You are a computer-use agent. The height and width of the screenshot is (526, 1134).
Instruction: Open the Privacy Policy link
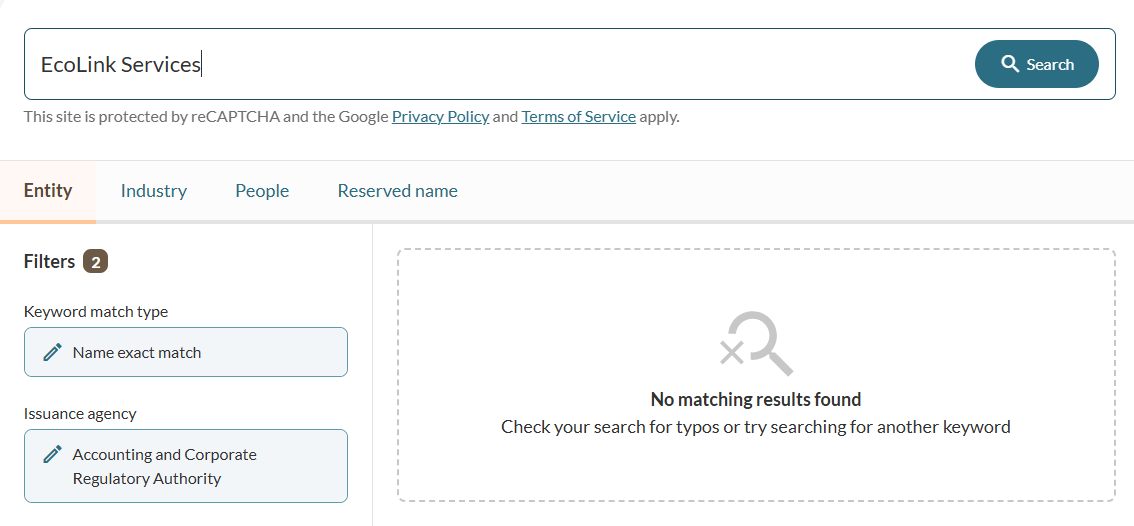tap(440, 116)
